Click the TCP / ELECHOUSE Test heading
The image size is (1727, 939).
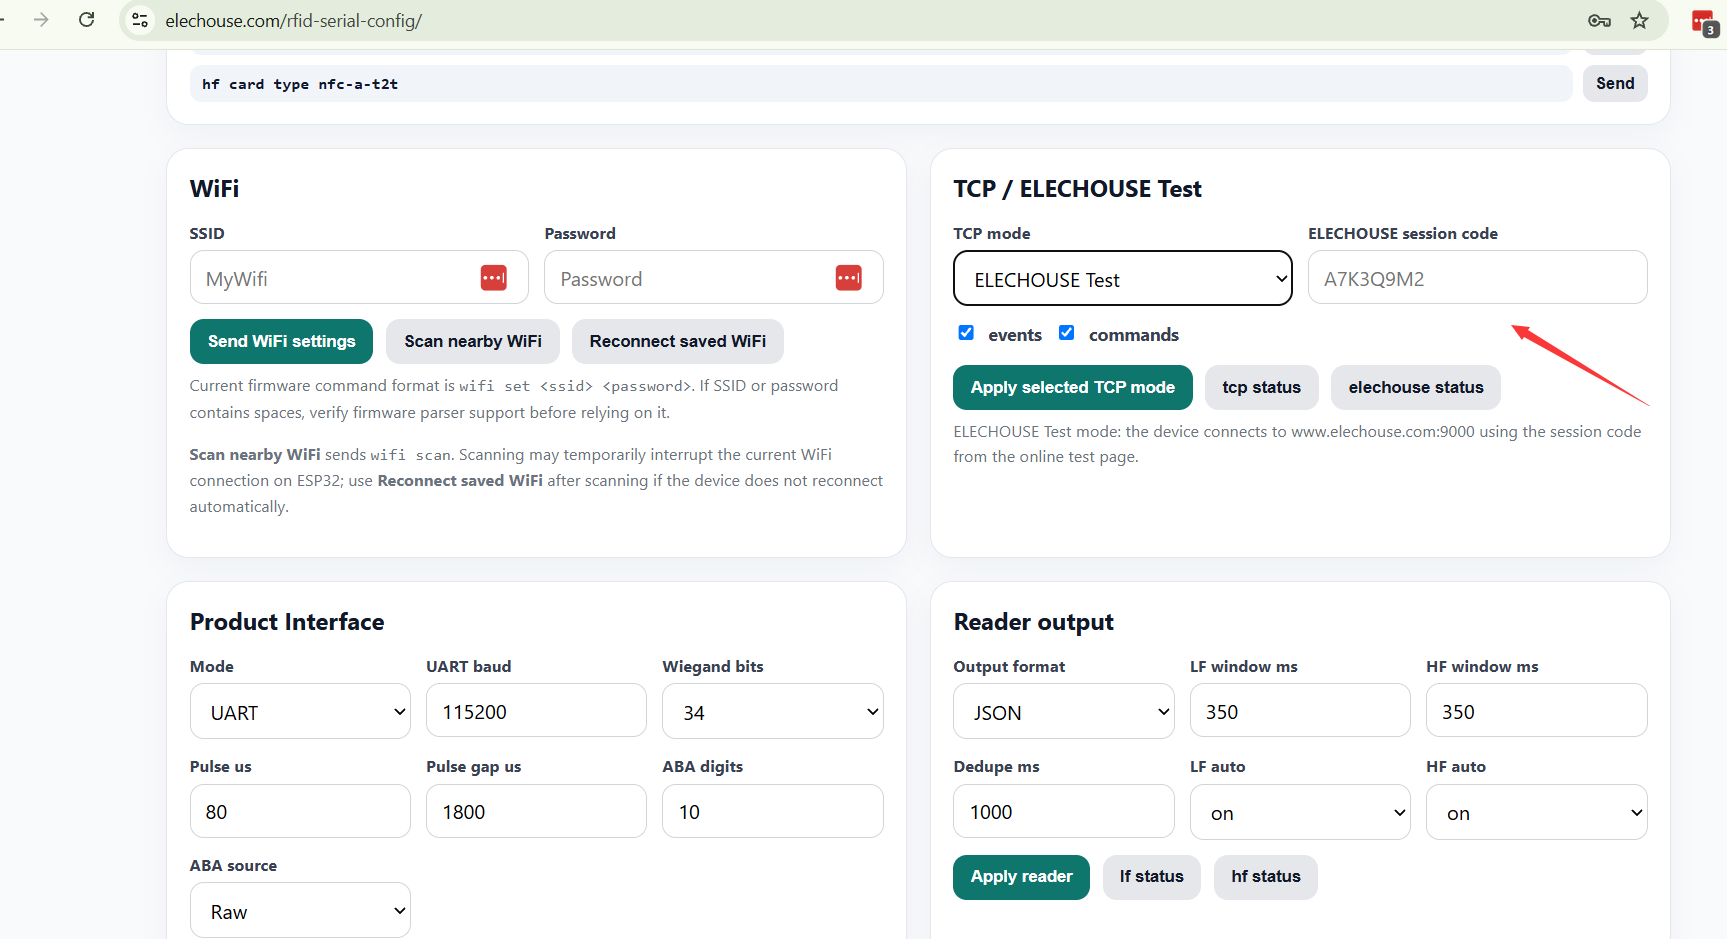1077,189
